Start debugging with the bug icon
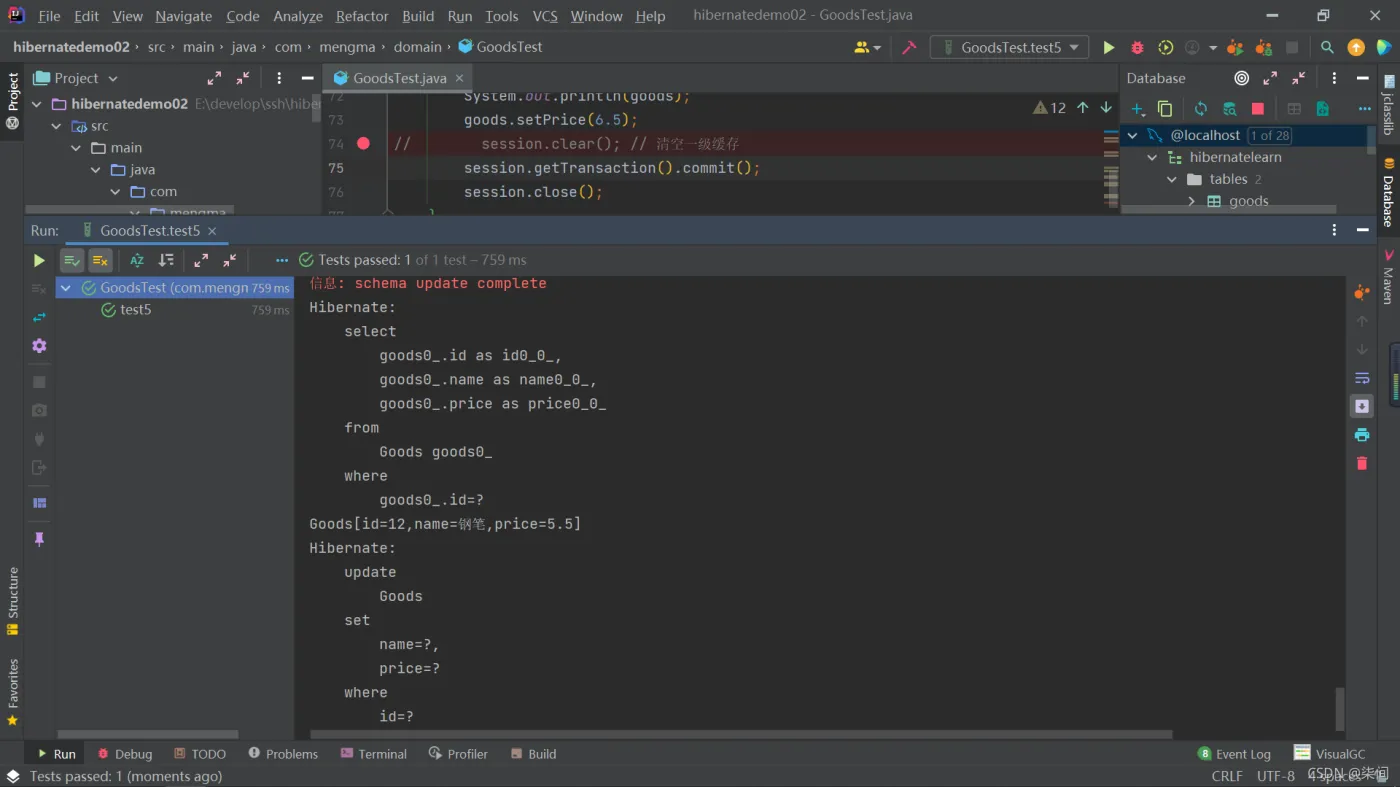 tap(1137, 47)
